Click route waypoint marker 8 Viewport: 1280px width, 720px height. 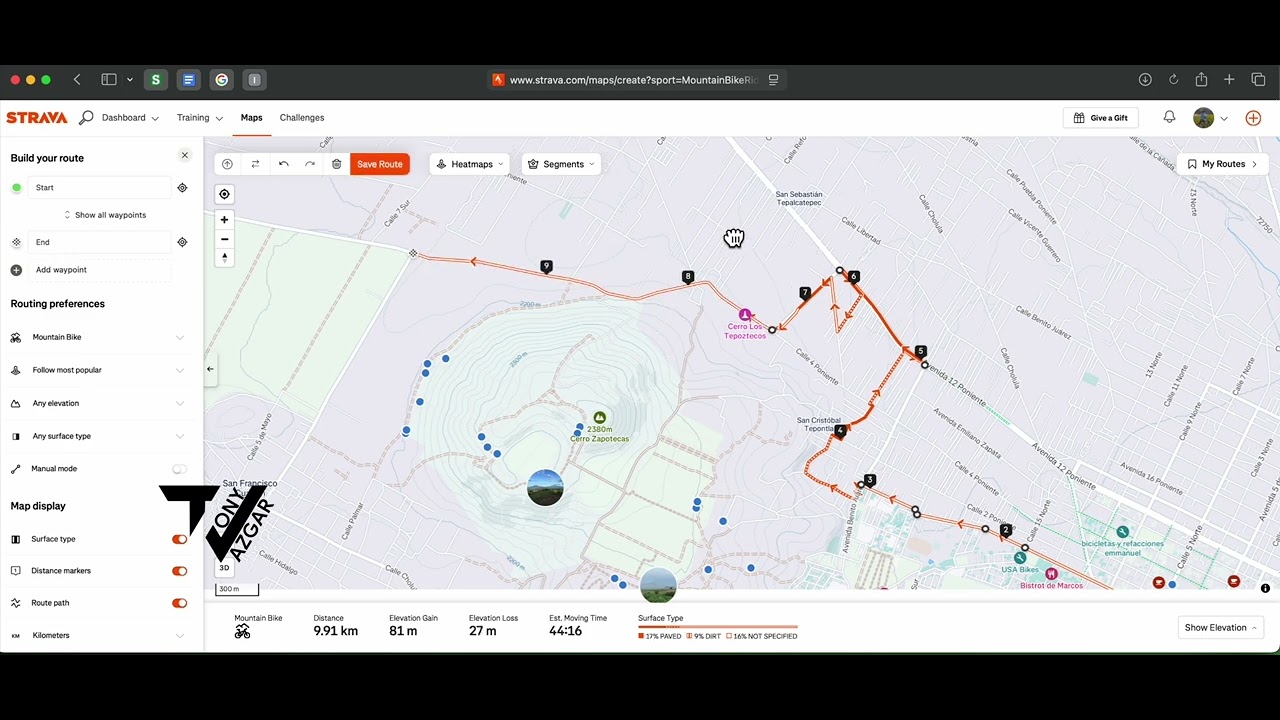[687, 276]
